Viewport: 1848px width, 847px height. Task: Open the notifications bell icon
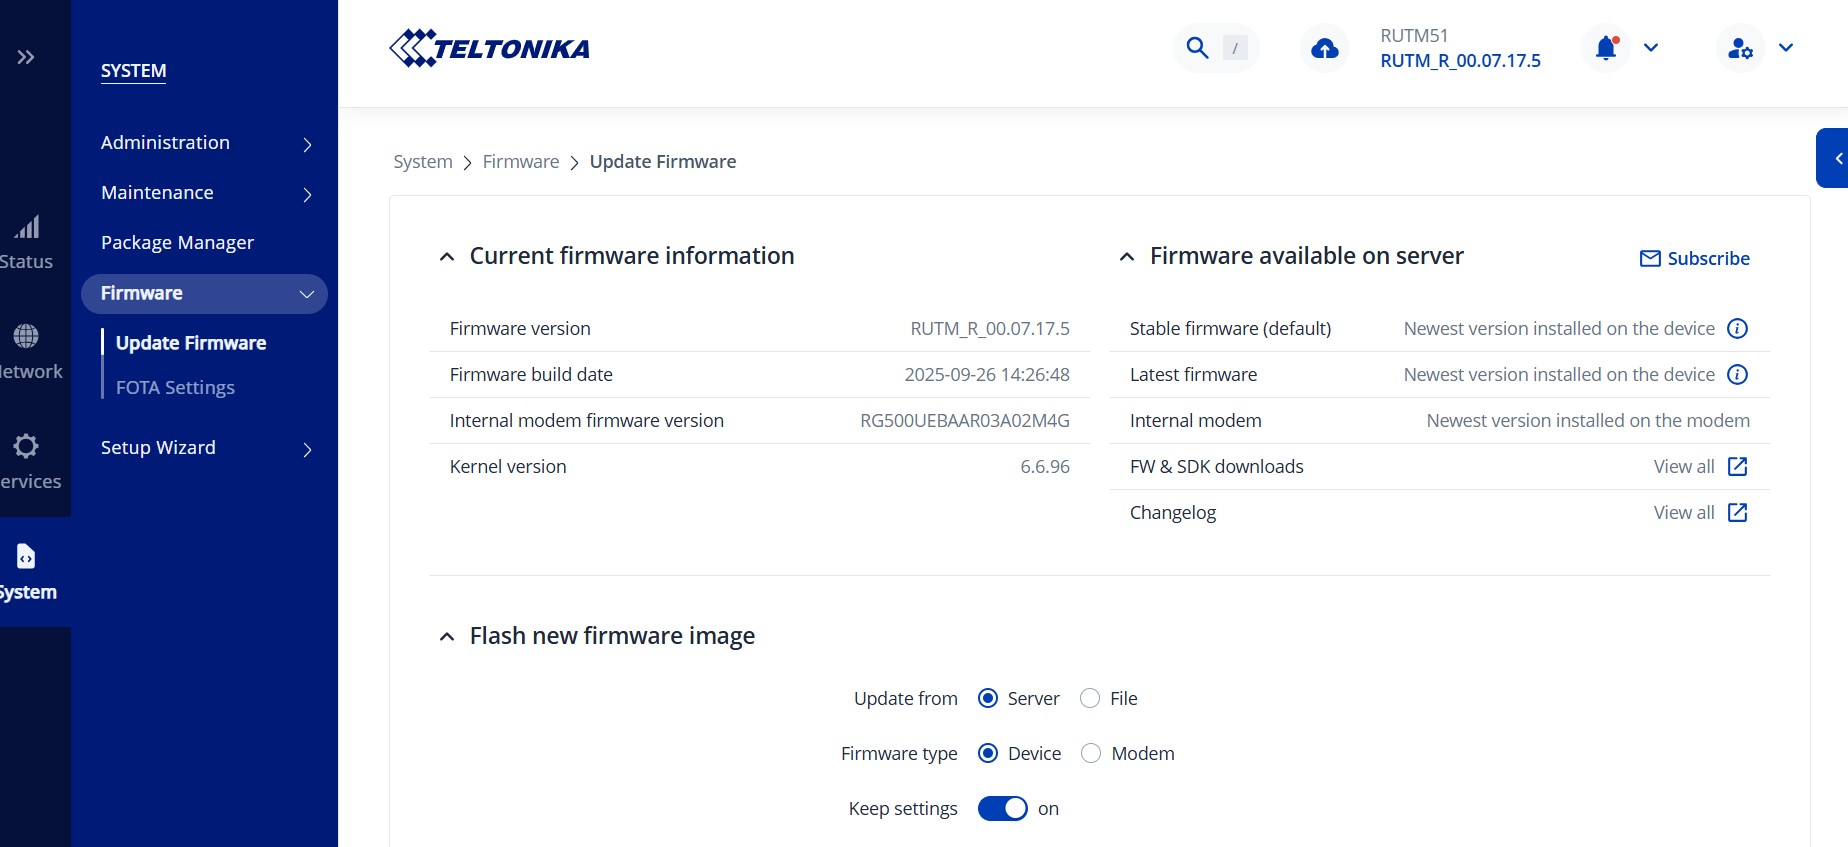[x=1606, y=48]
